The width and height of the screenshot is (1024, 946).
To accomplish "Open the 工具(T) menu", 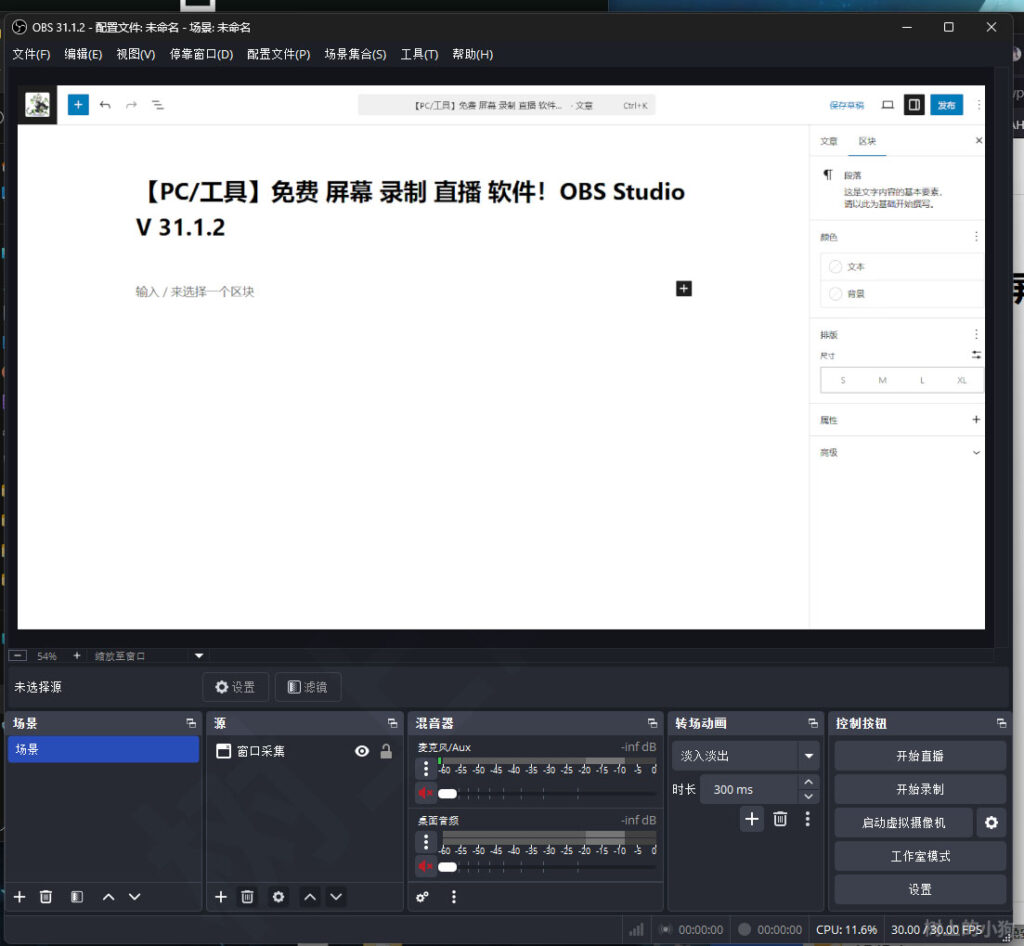I will [x=419, y=54].
